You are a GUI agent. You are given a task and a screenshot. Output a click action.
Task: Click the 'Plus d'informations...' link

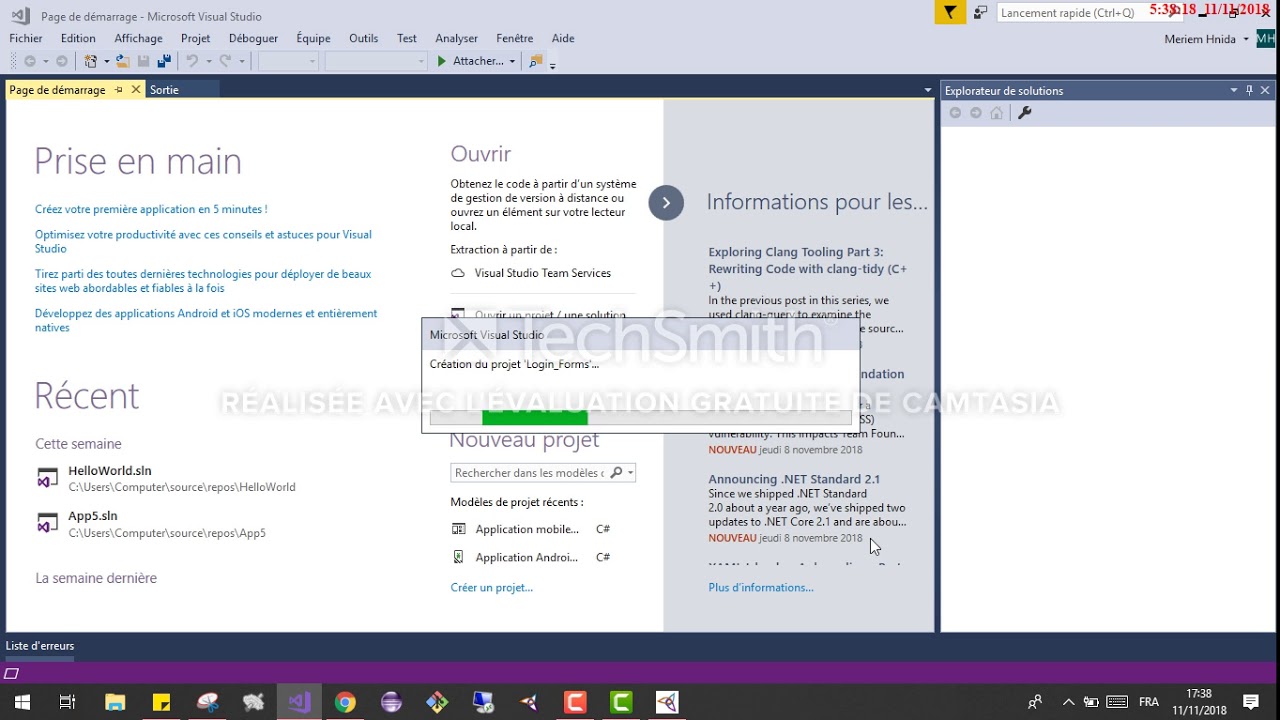point(761,587)
